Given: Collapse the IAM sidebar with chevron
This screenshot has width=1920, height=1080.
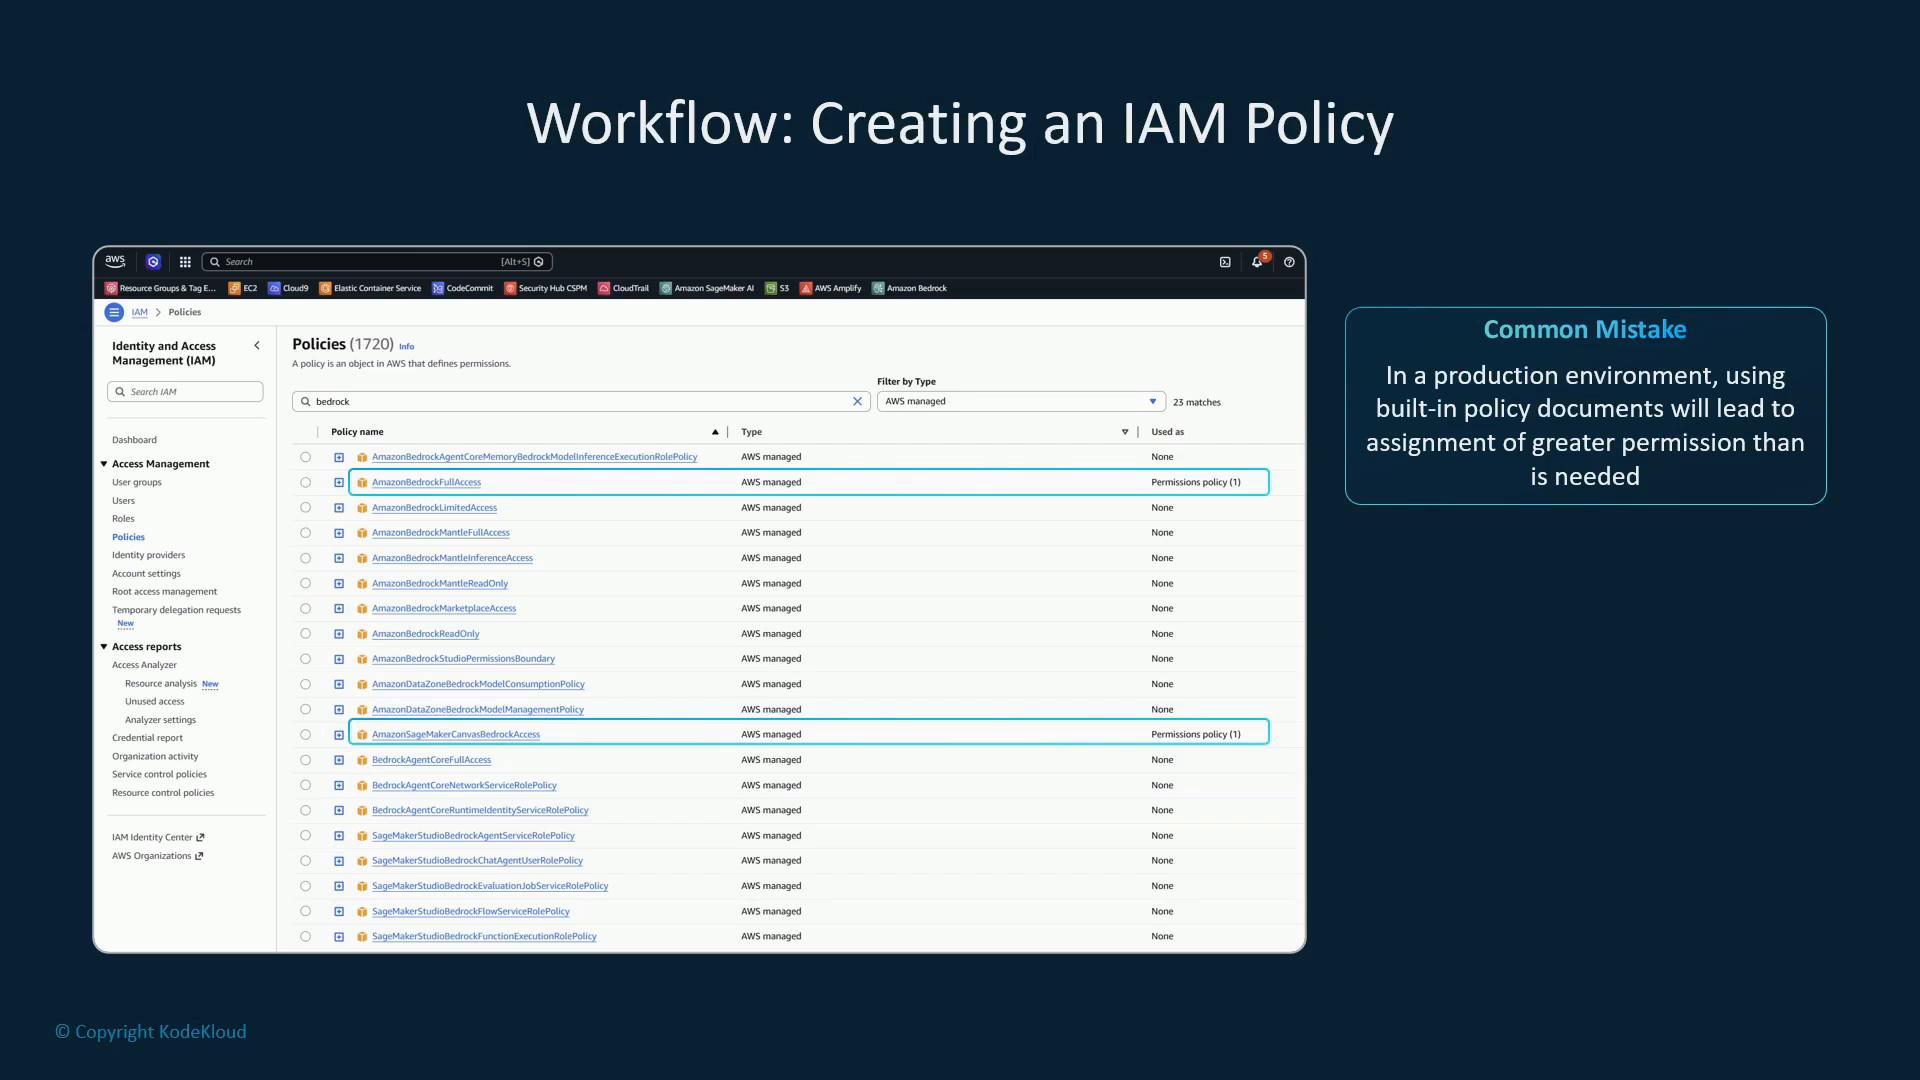Looking at the screenshot, I should click(x=257, y=345).
